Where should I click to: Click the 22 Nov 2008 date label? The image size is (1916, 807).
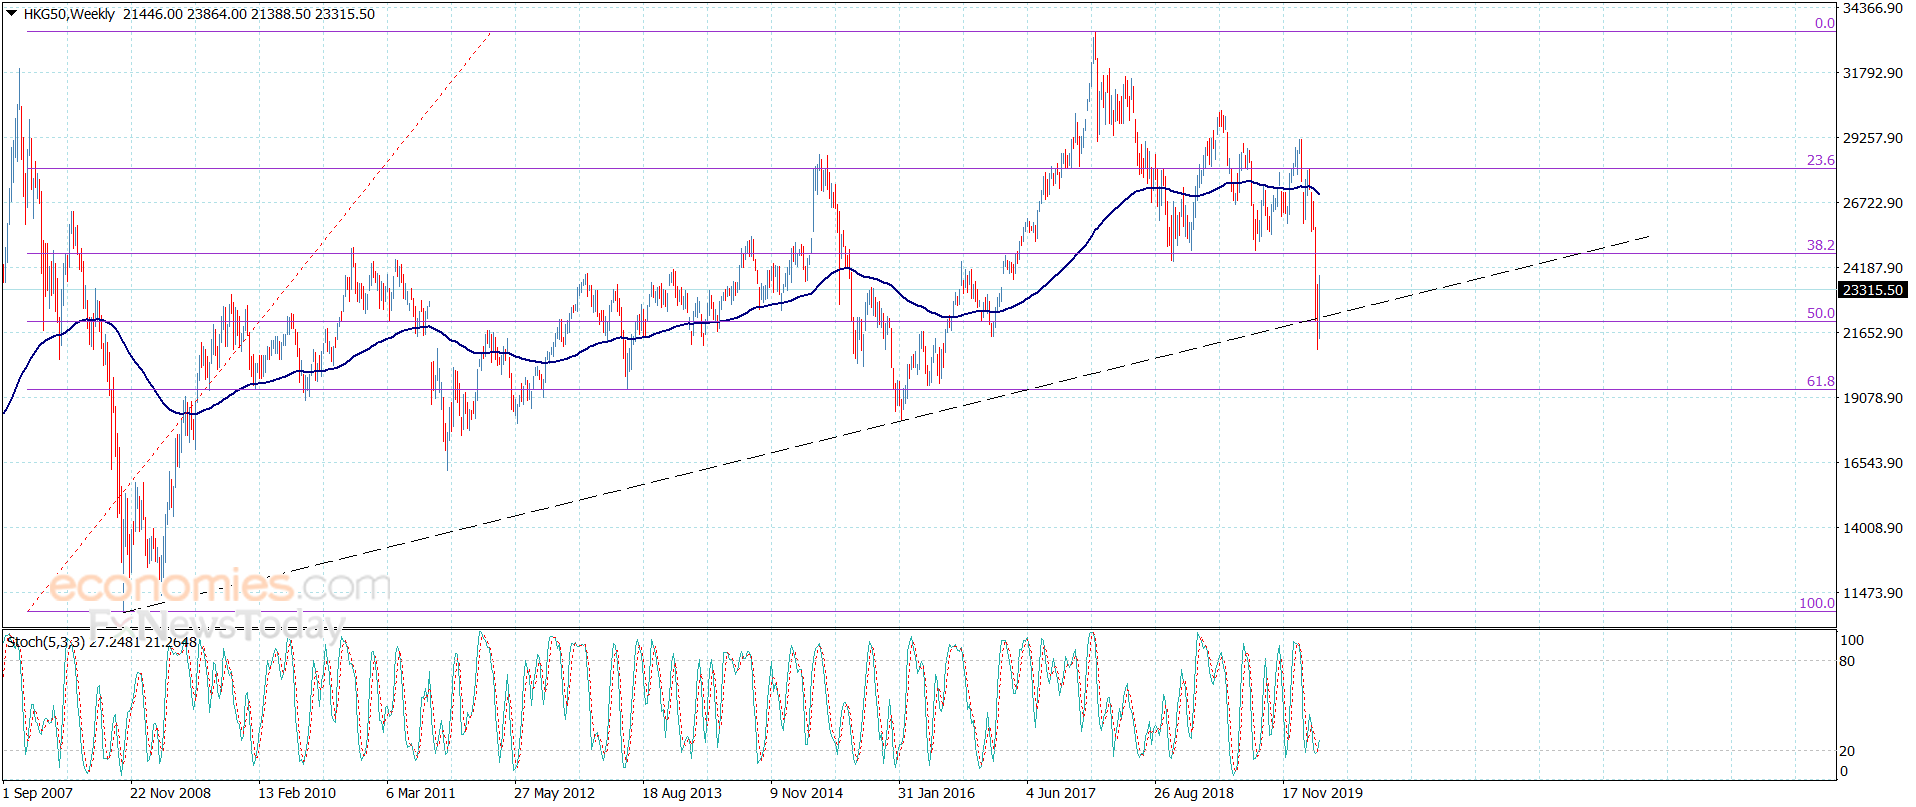pos(170,793)
